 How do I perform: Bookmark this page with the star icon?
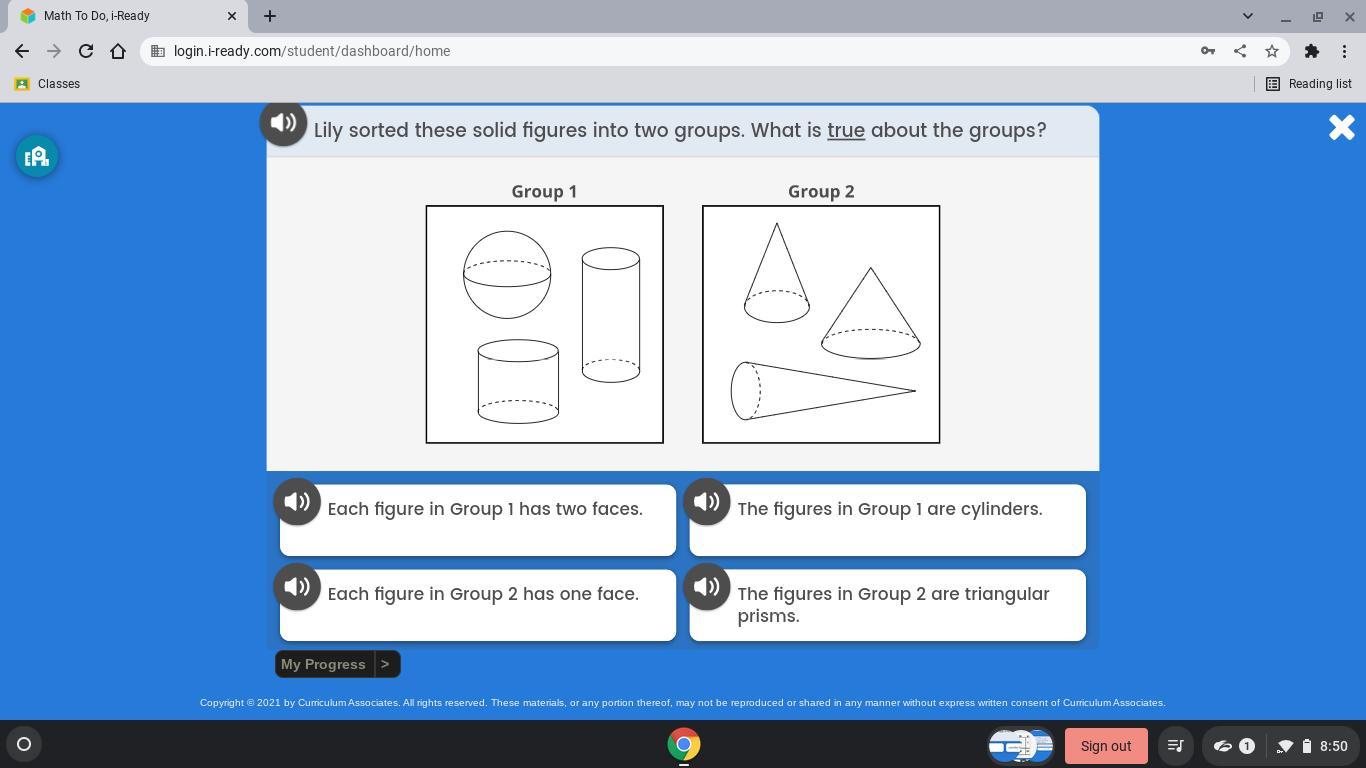pyautogui.click(x=1272, y=51)
